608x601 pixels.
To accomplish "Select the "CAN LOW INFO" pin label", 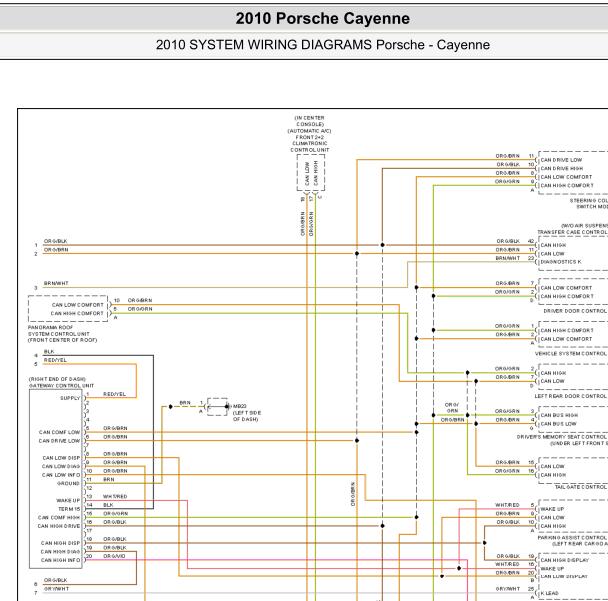I will pos(61,475).
